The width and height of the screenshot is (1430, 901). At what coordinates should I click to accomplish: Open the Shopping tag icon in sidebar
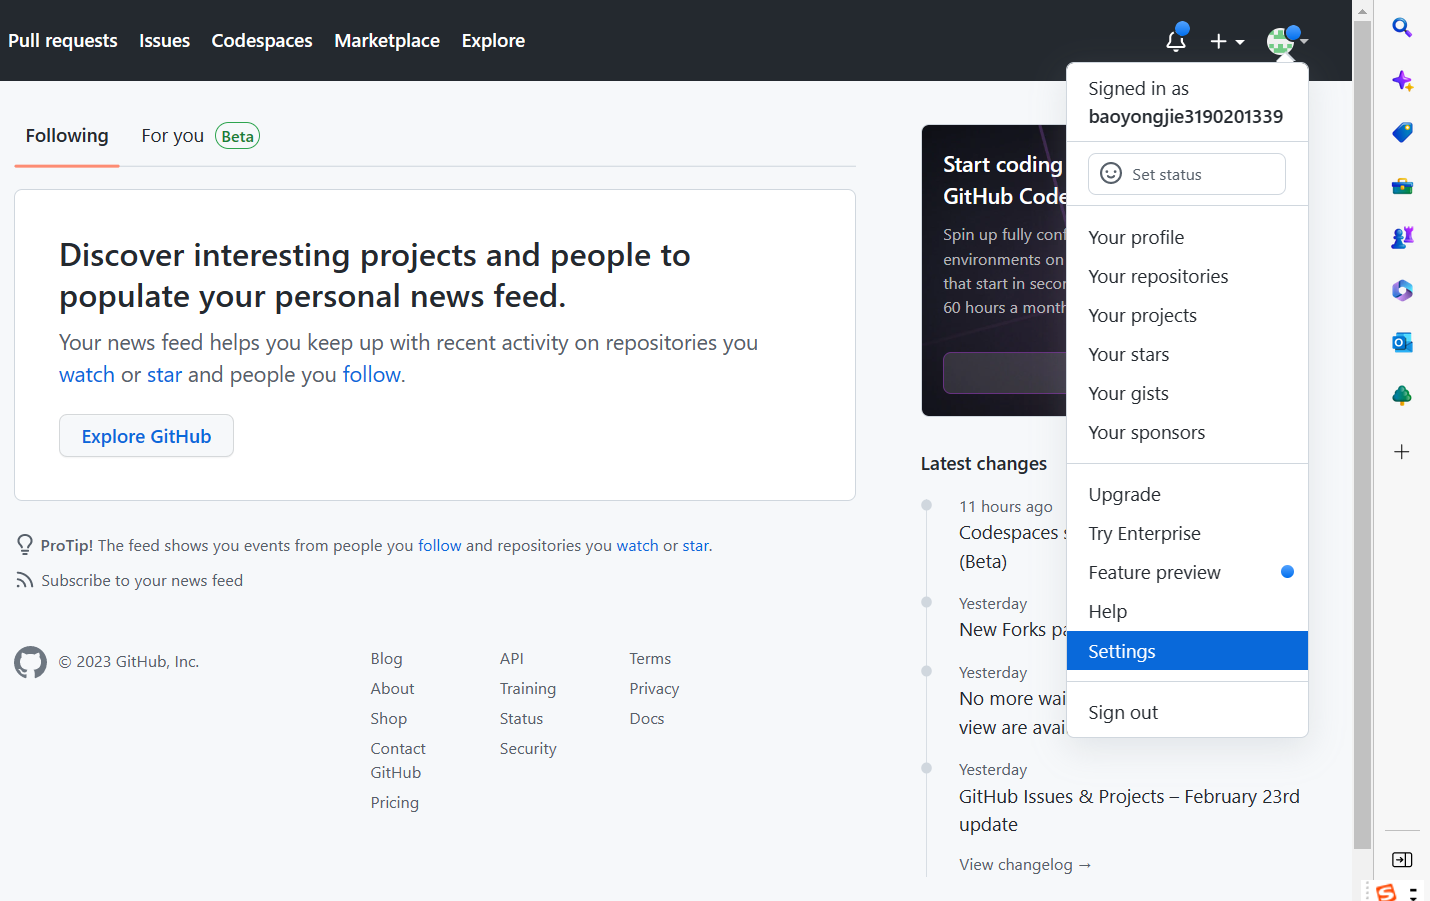tap(1402, 133)
